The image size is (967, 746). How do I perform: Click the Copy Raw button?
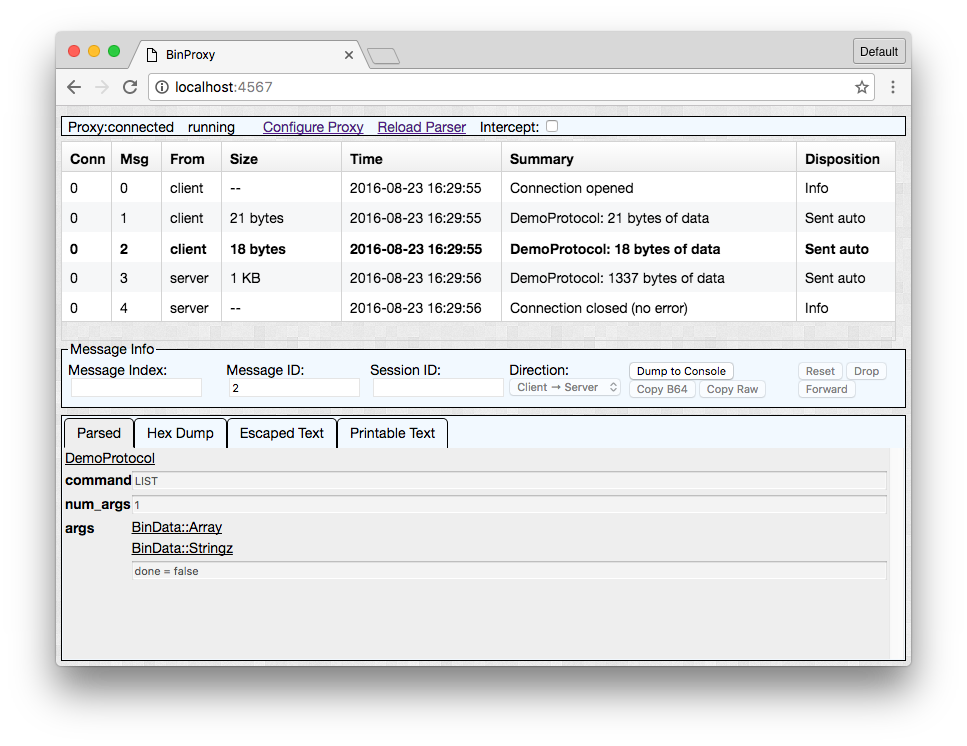pyautogui.click(x=732, y=389)
